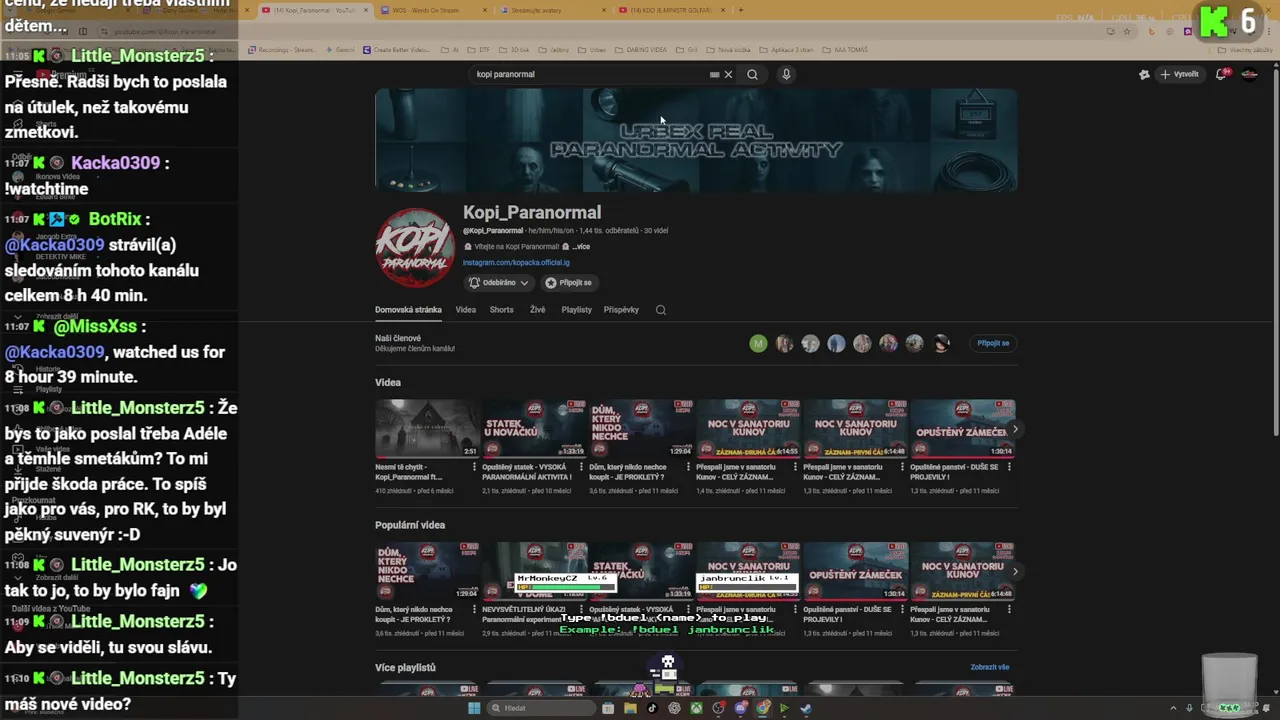Bookmark this page with the star icon
This screenshot has height=720, width=1280.
coord(1128,31)
